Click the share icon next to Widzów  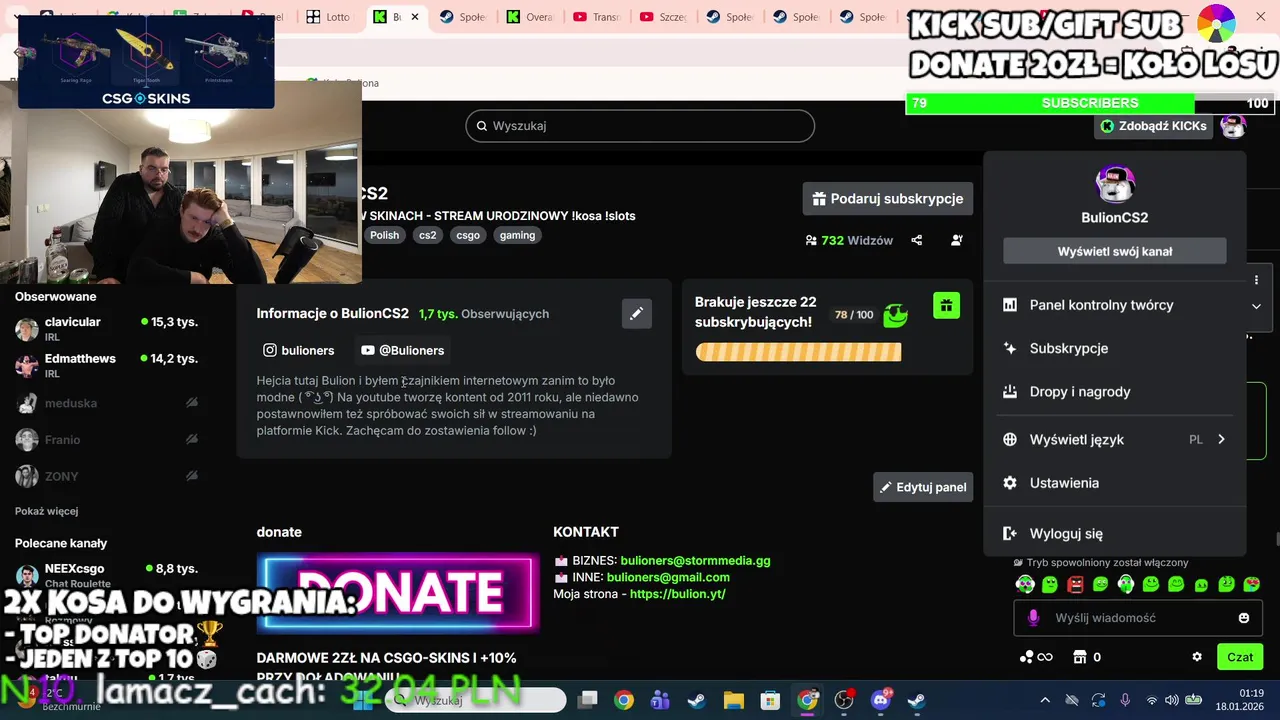coord(916,240)
